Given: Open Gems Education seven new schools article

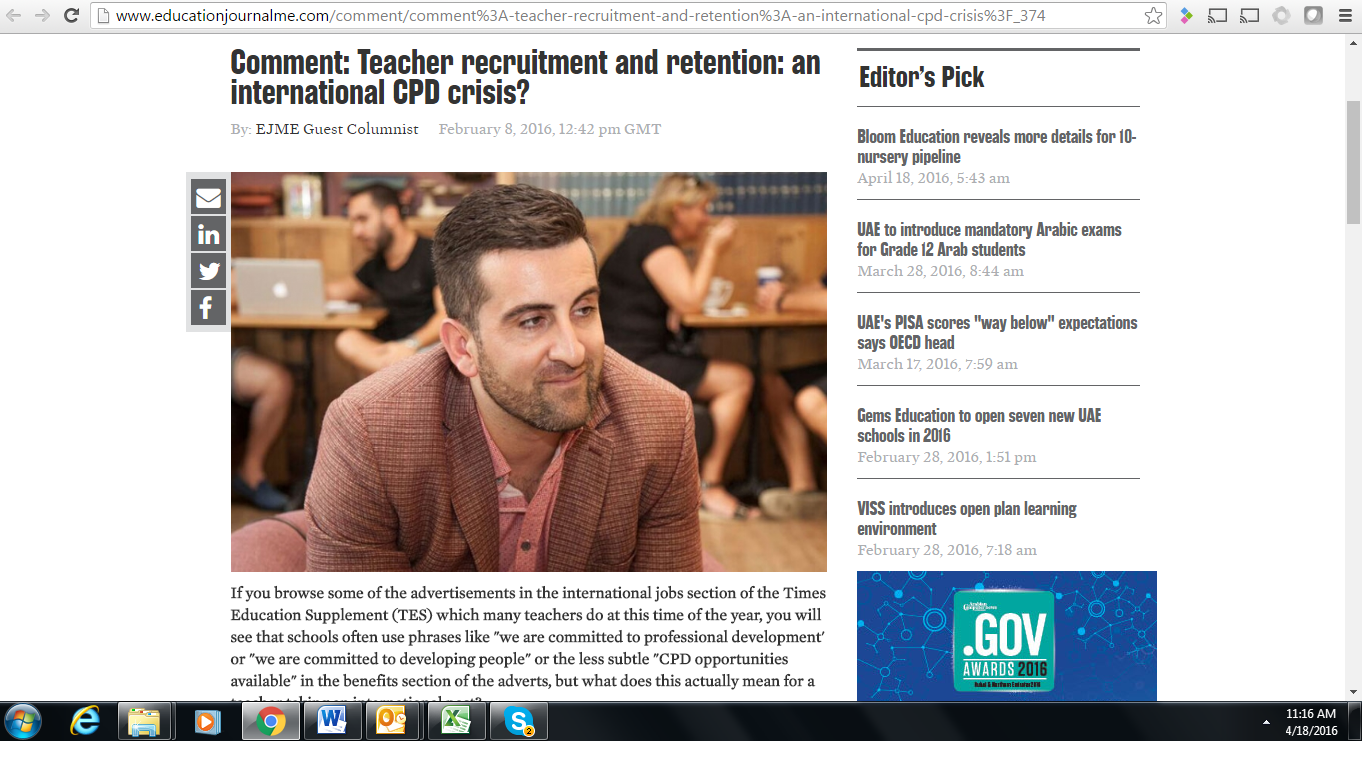Looking at the screenshot, I should 978,425.
